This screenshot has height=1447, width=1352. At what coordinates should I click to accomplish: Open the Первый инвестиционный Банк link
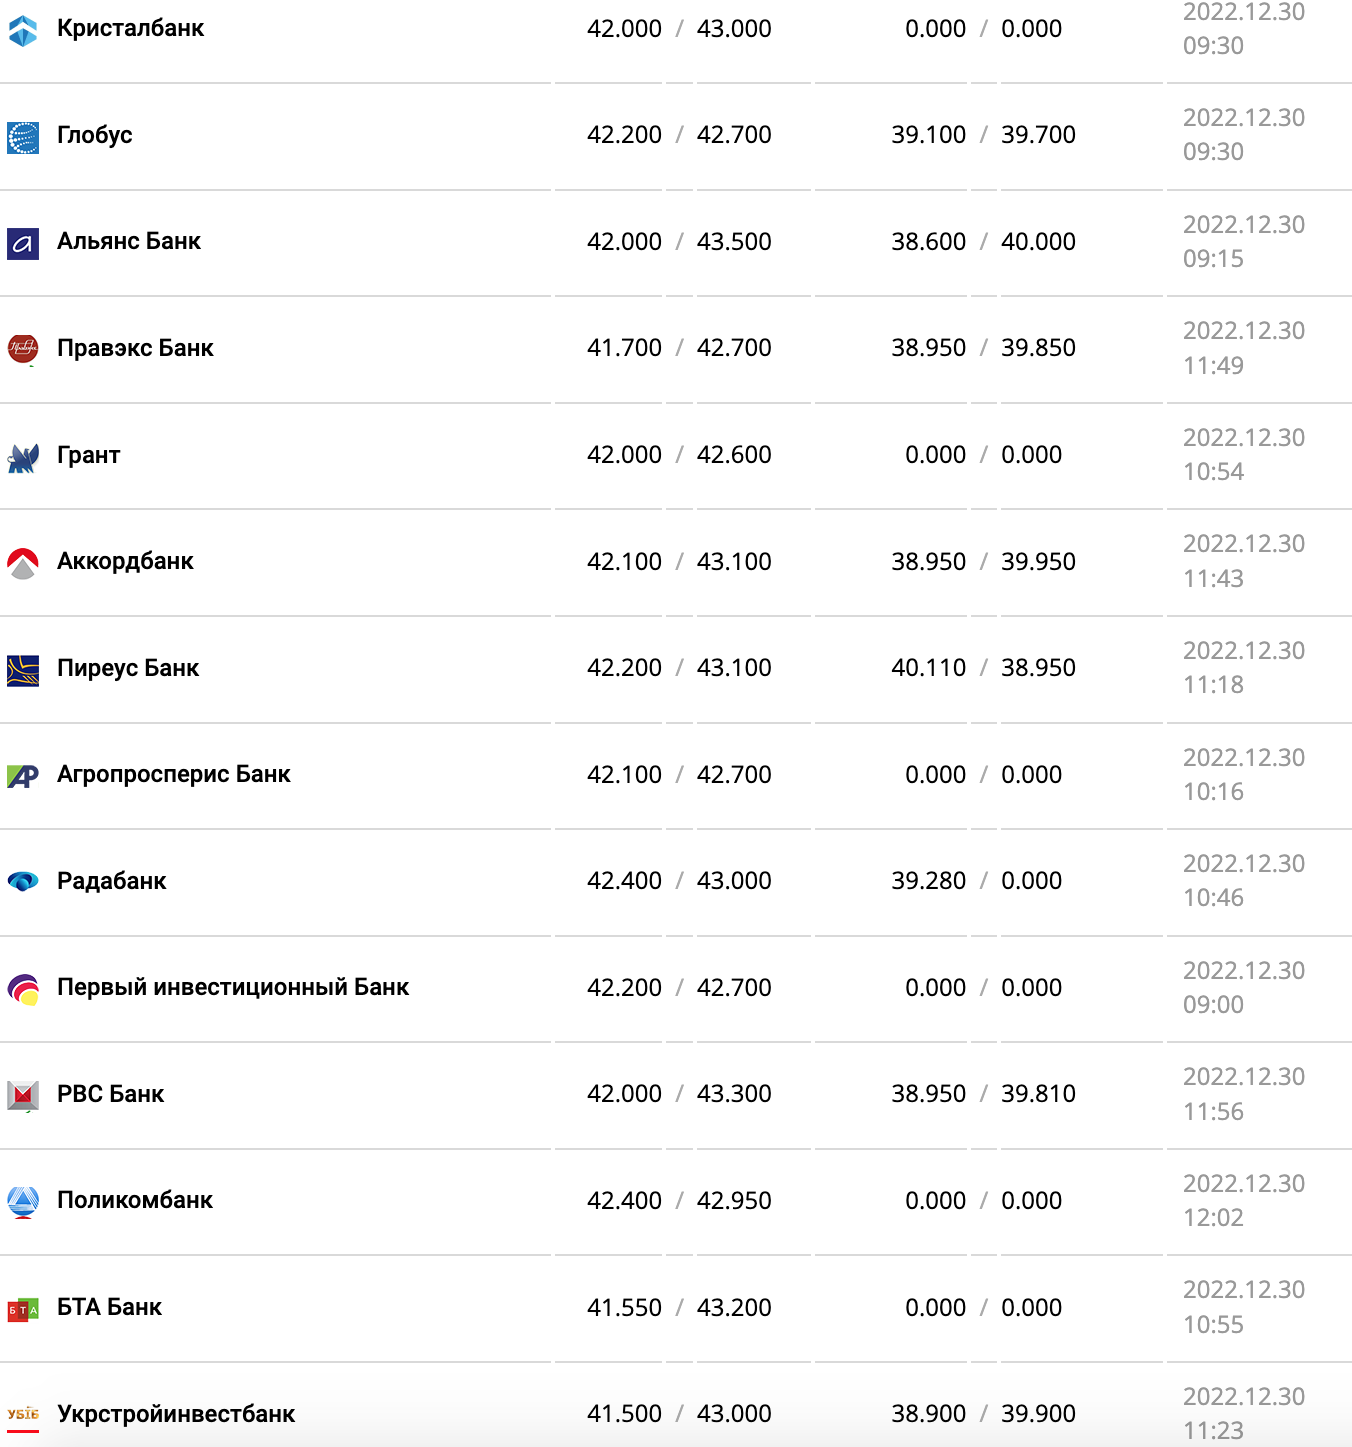point(233,988)
